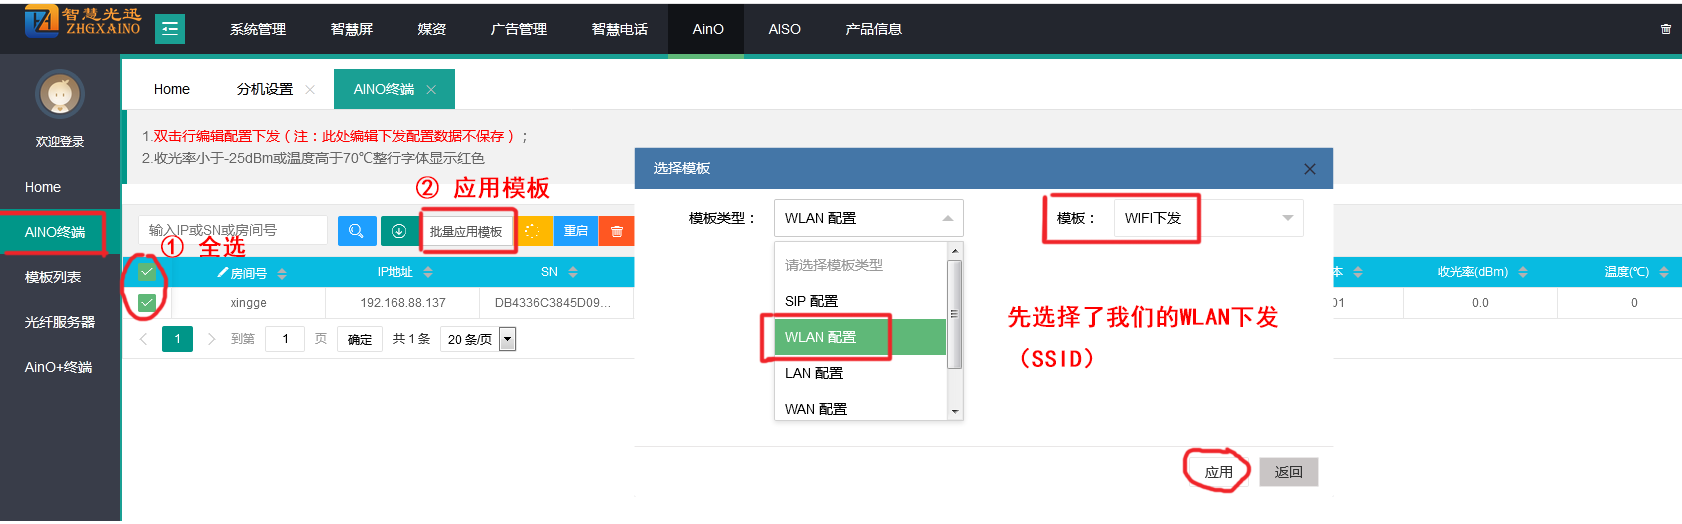Select the LAN 配置 option in the list
This screenshot has height=524, width=1682.
point(814,373)
